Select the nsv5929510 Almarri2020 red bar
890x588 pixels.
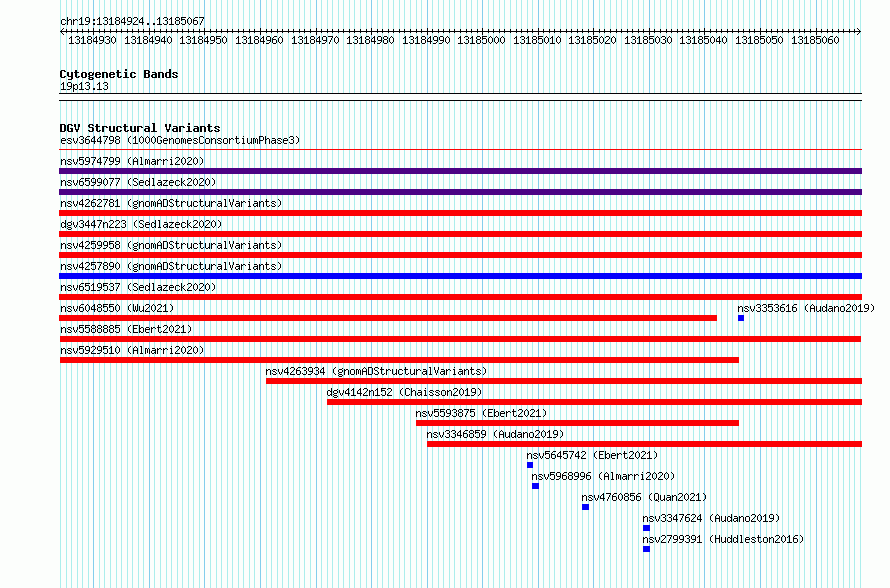[x=399, y=360]
